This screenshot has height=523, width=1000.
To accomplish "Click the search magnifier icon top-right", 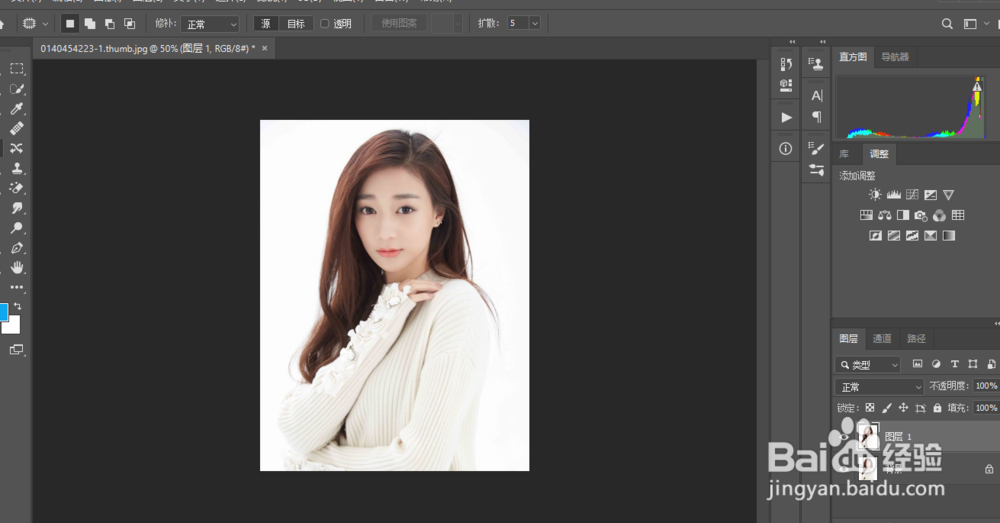I will click(x=947, y=24).
